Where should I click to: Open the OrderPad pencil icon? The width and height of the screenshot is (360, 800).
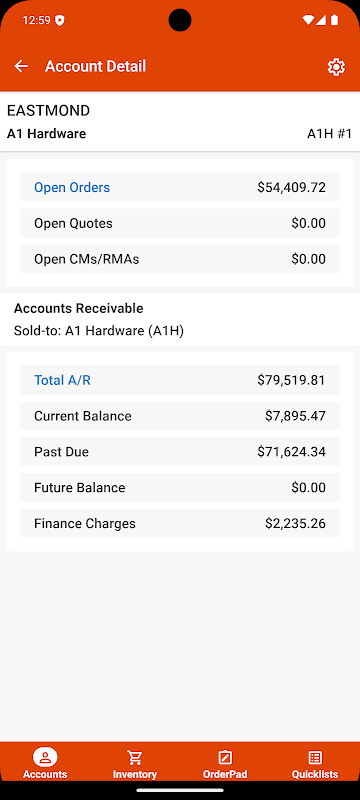click(x=225, y=757)
